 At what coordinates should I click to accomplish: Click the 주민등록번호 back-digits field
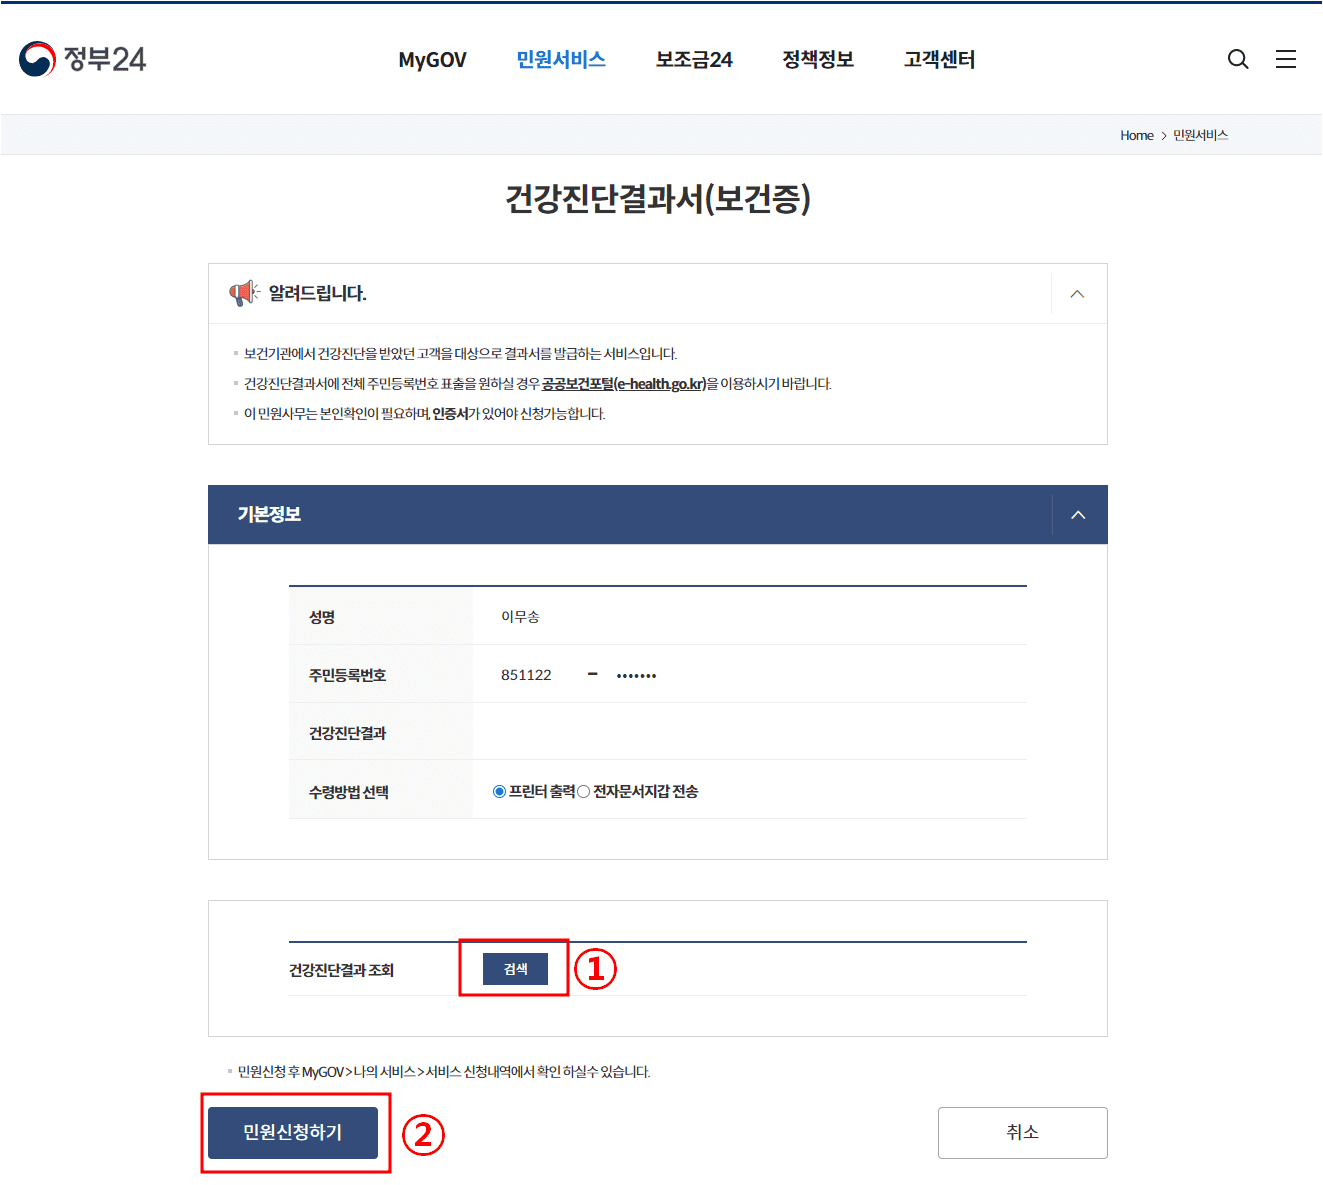click(x=635, y=673)
